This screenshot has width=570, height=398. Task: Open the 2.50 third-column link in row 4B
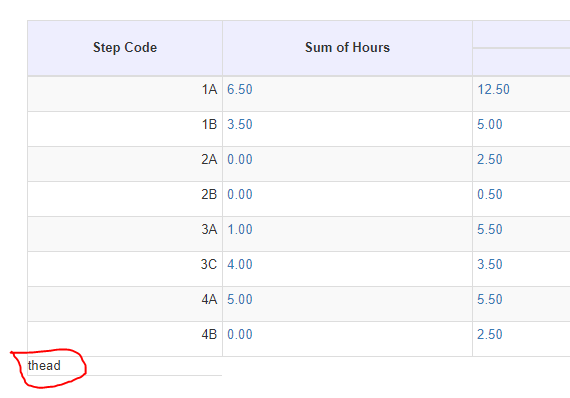pos(490,334)
